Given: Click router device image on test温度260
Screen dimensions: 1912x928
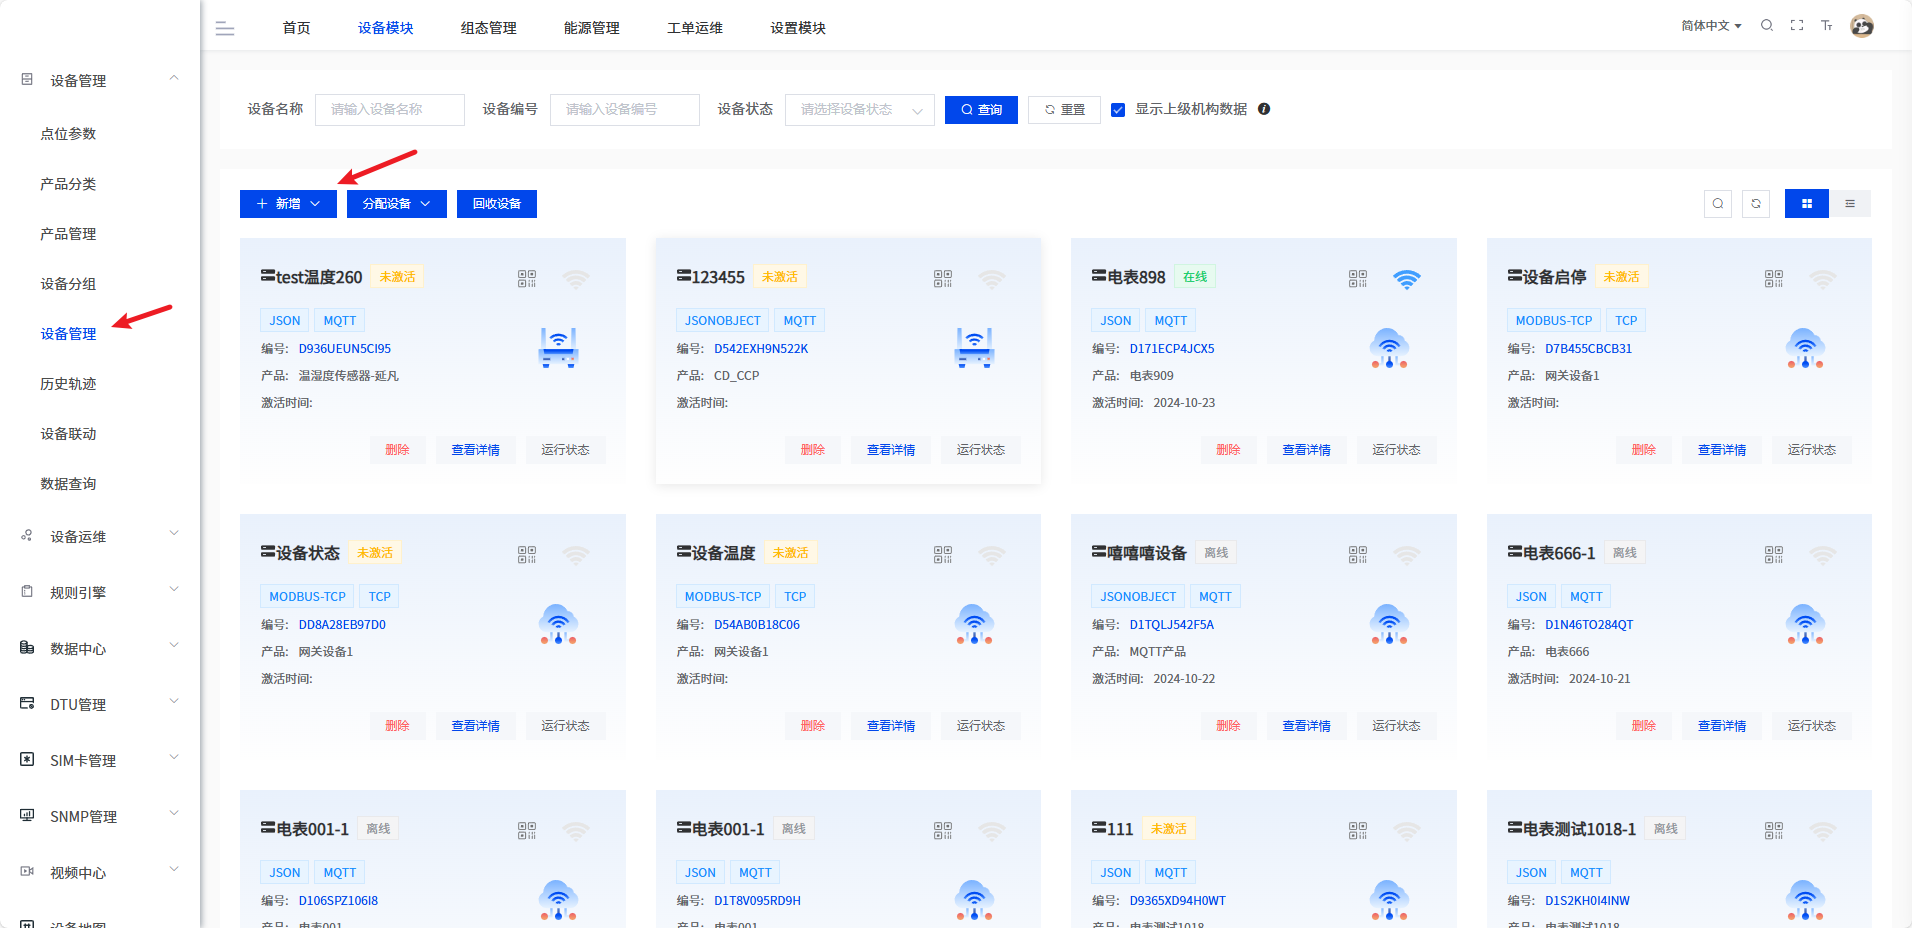Looking at the screenshot, I should click(558, 348).
